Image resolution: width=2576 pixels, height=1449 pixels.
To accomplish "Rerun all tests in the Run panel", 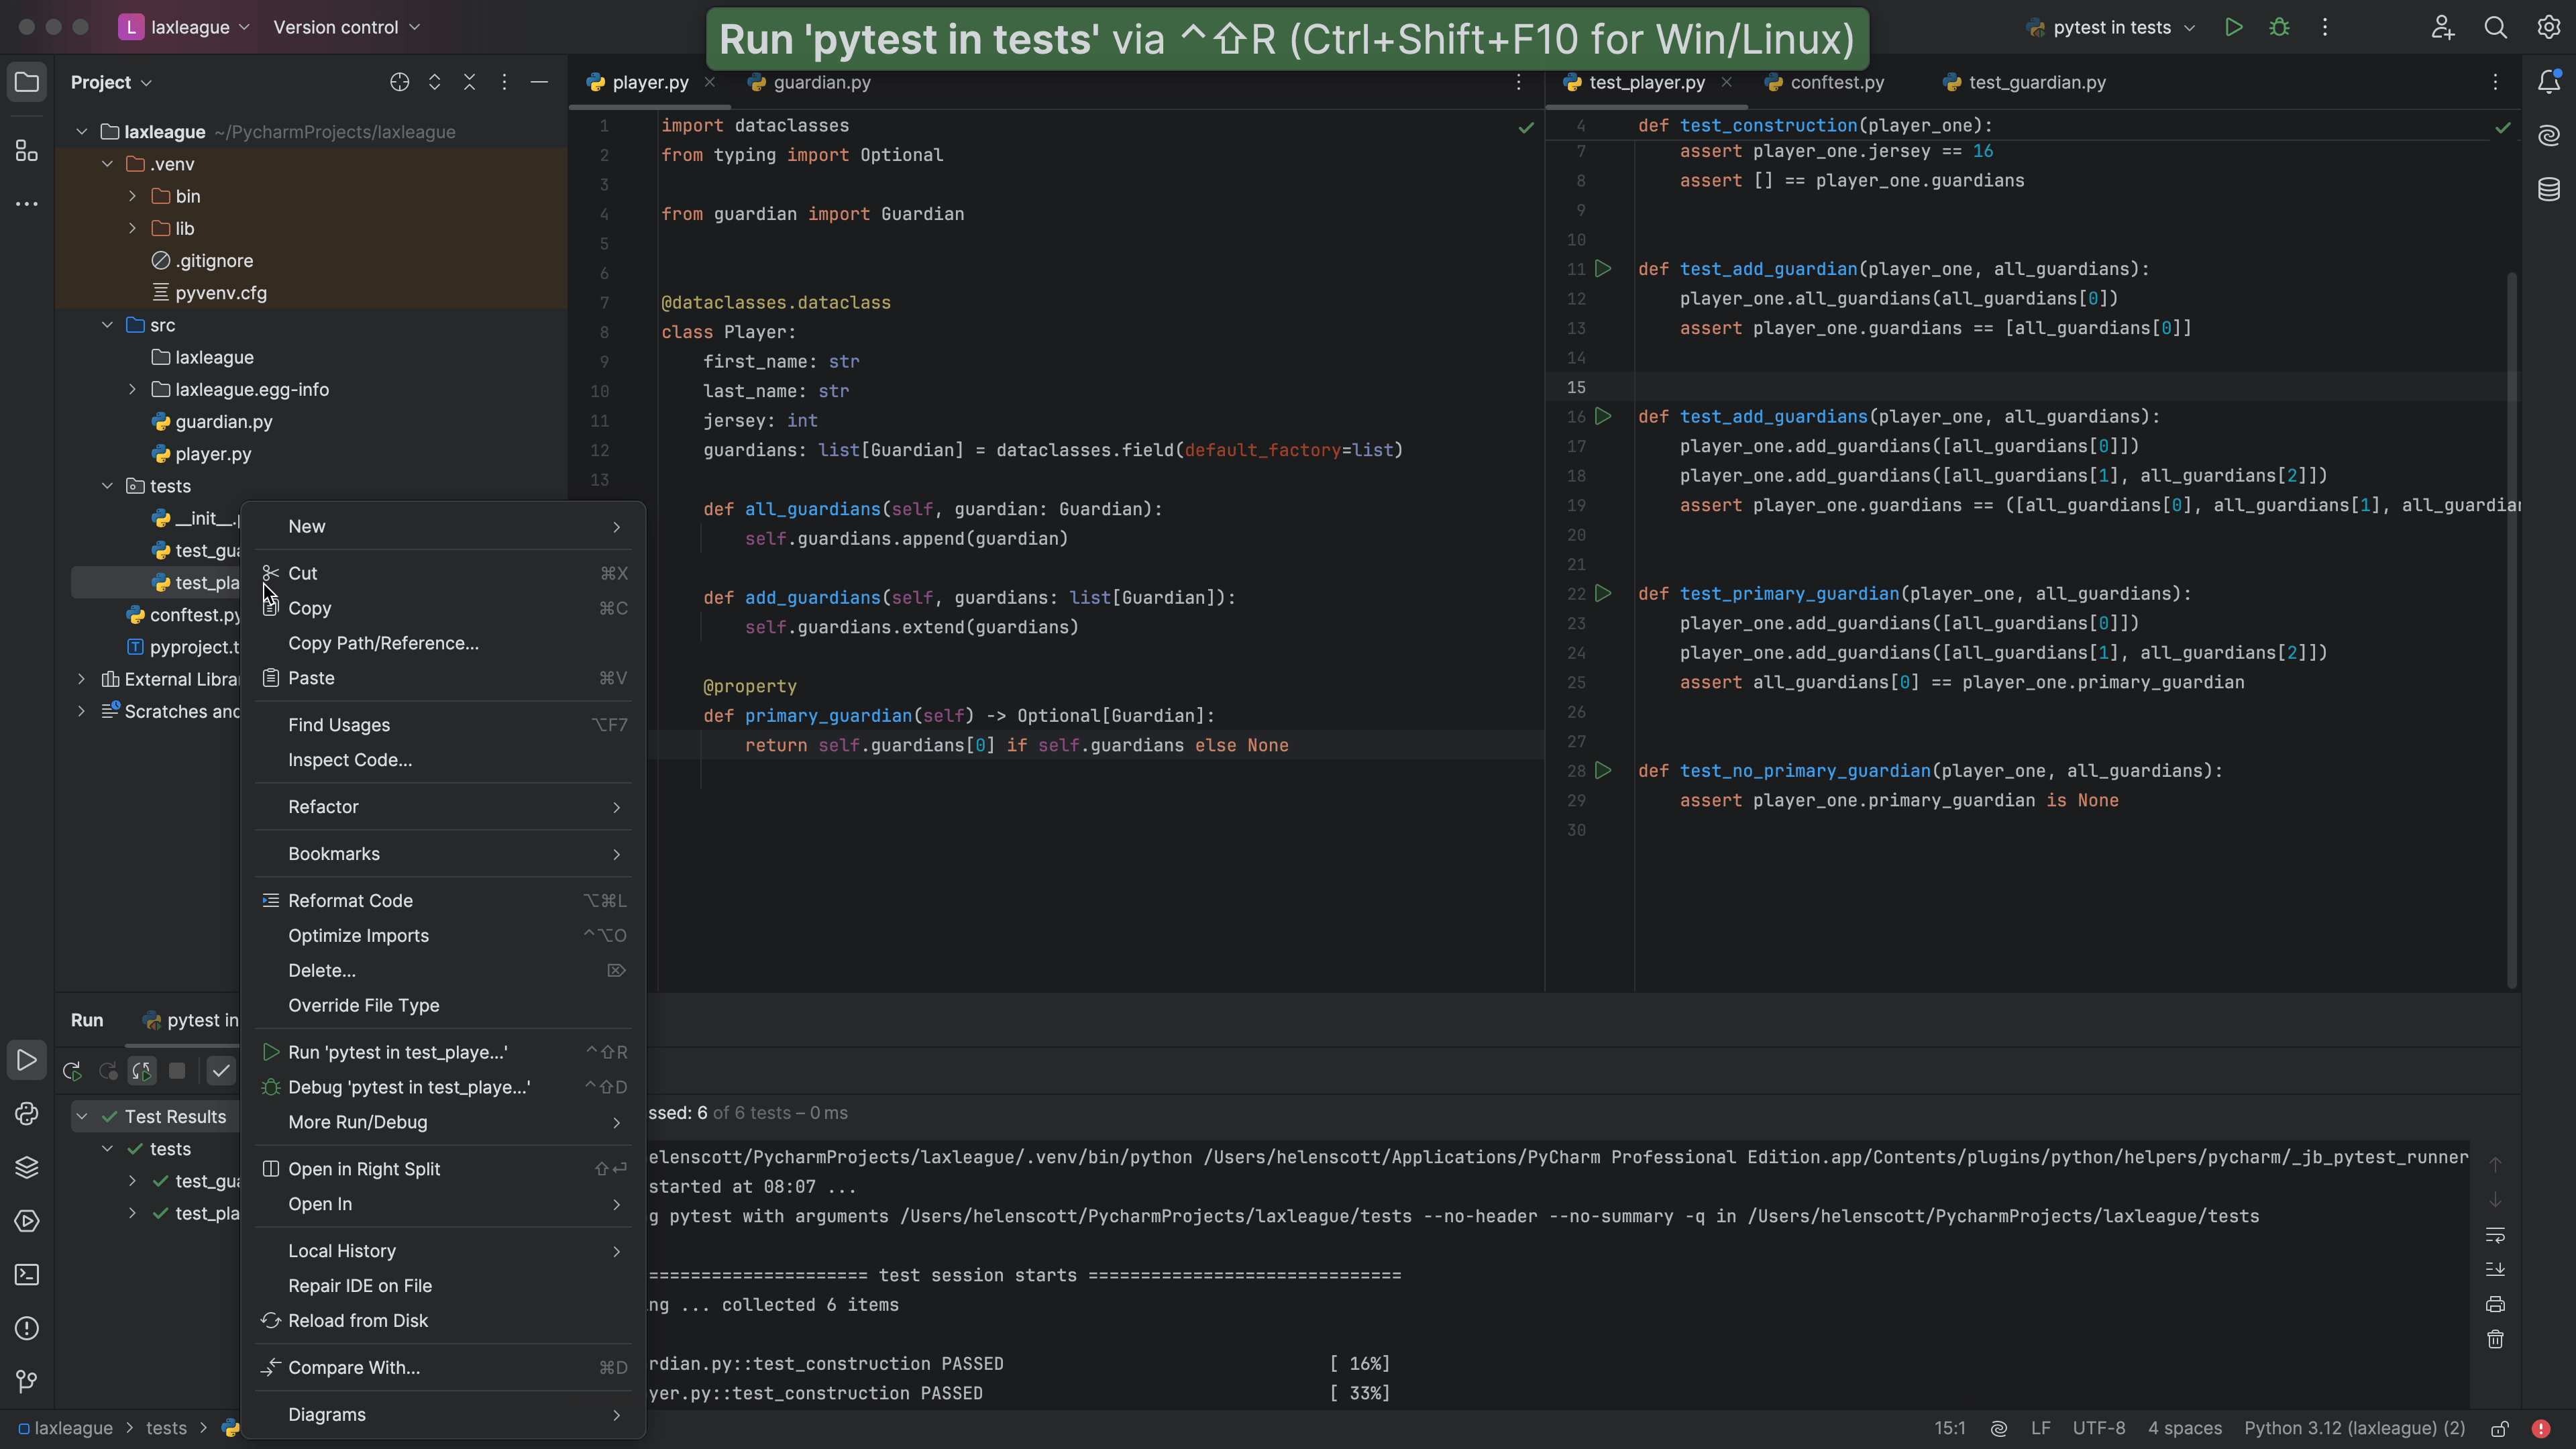I will (x=71, y=1070).
